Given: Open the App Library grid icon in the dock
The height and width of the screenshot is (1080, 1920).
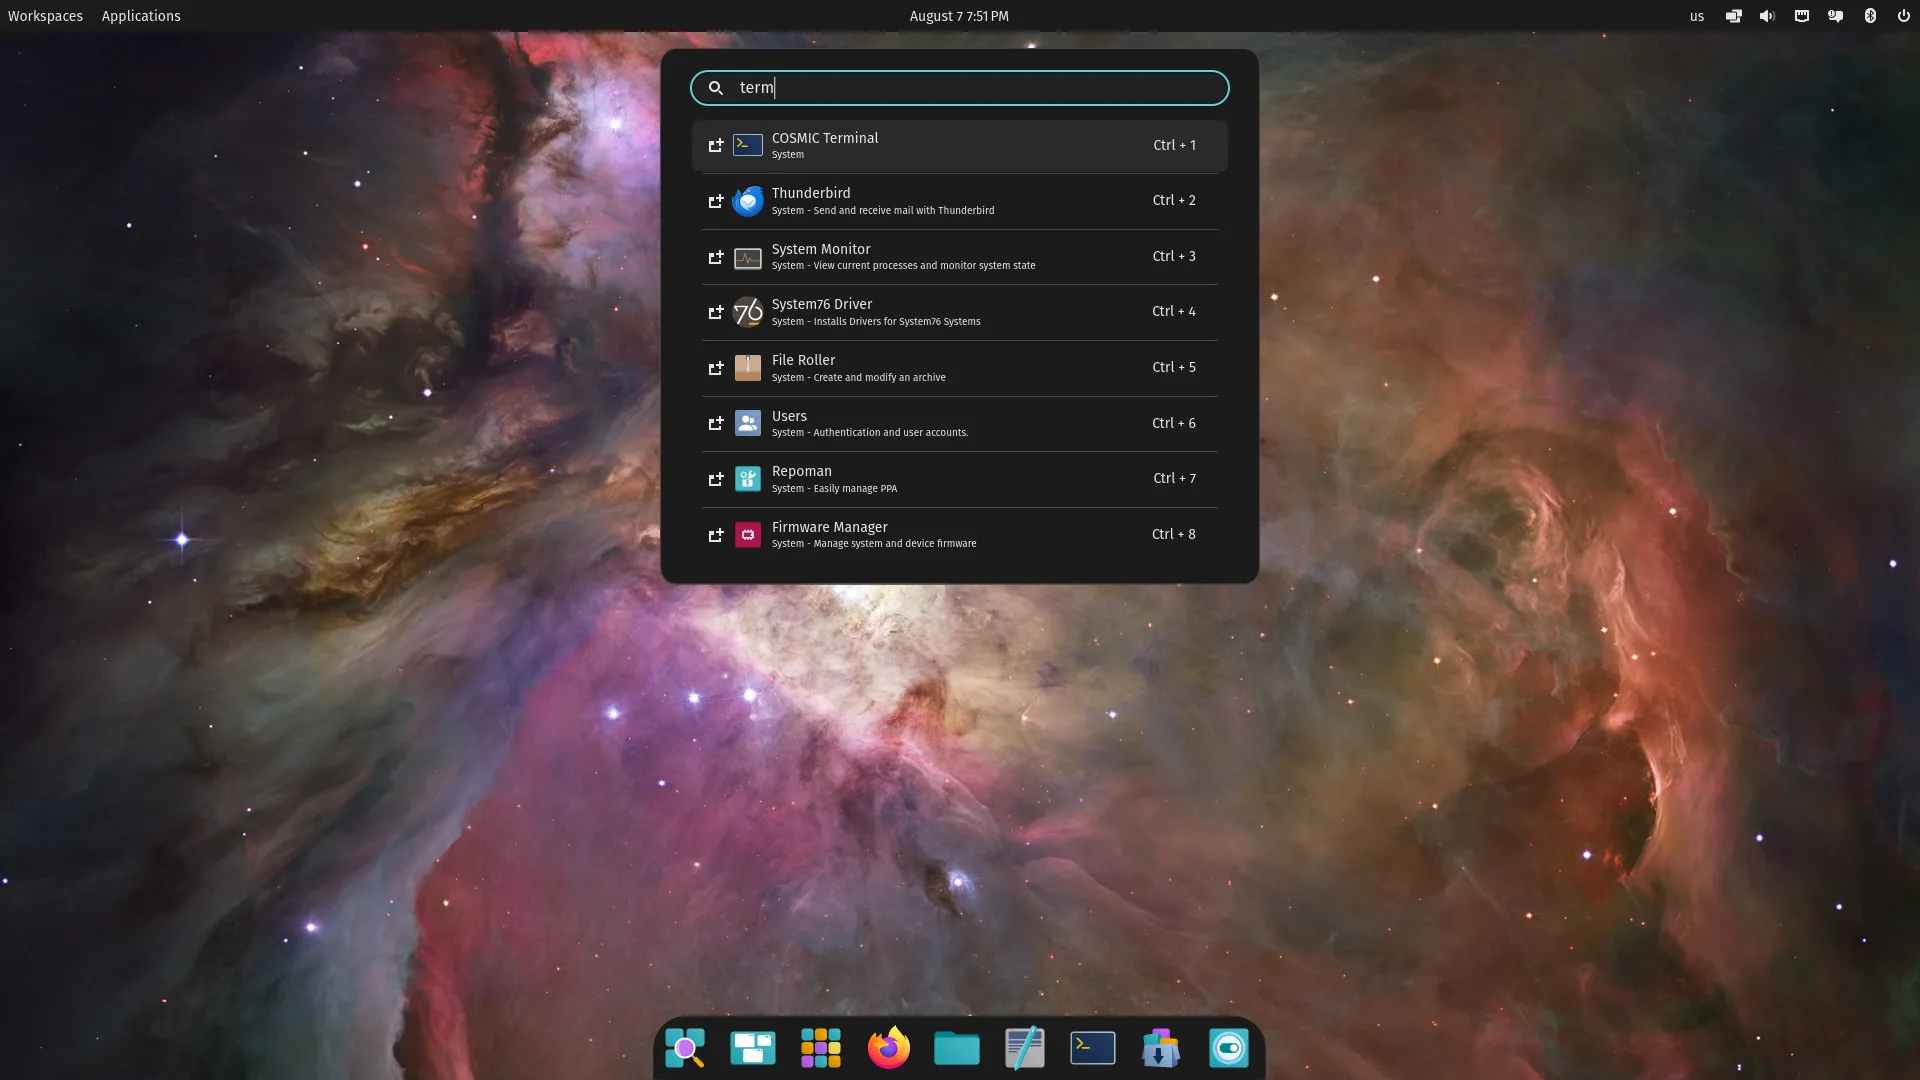Looking at the screenshot, I should tap(821, 1048).
